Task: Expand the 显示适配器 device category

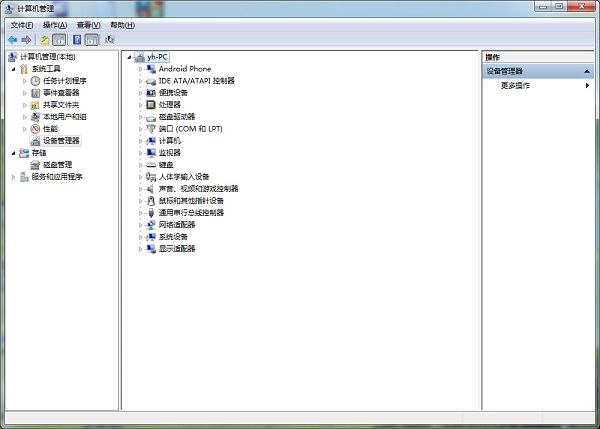Action: pos(141,249)
